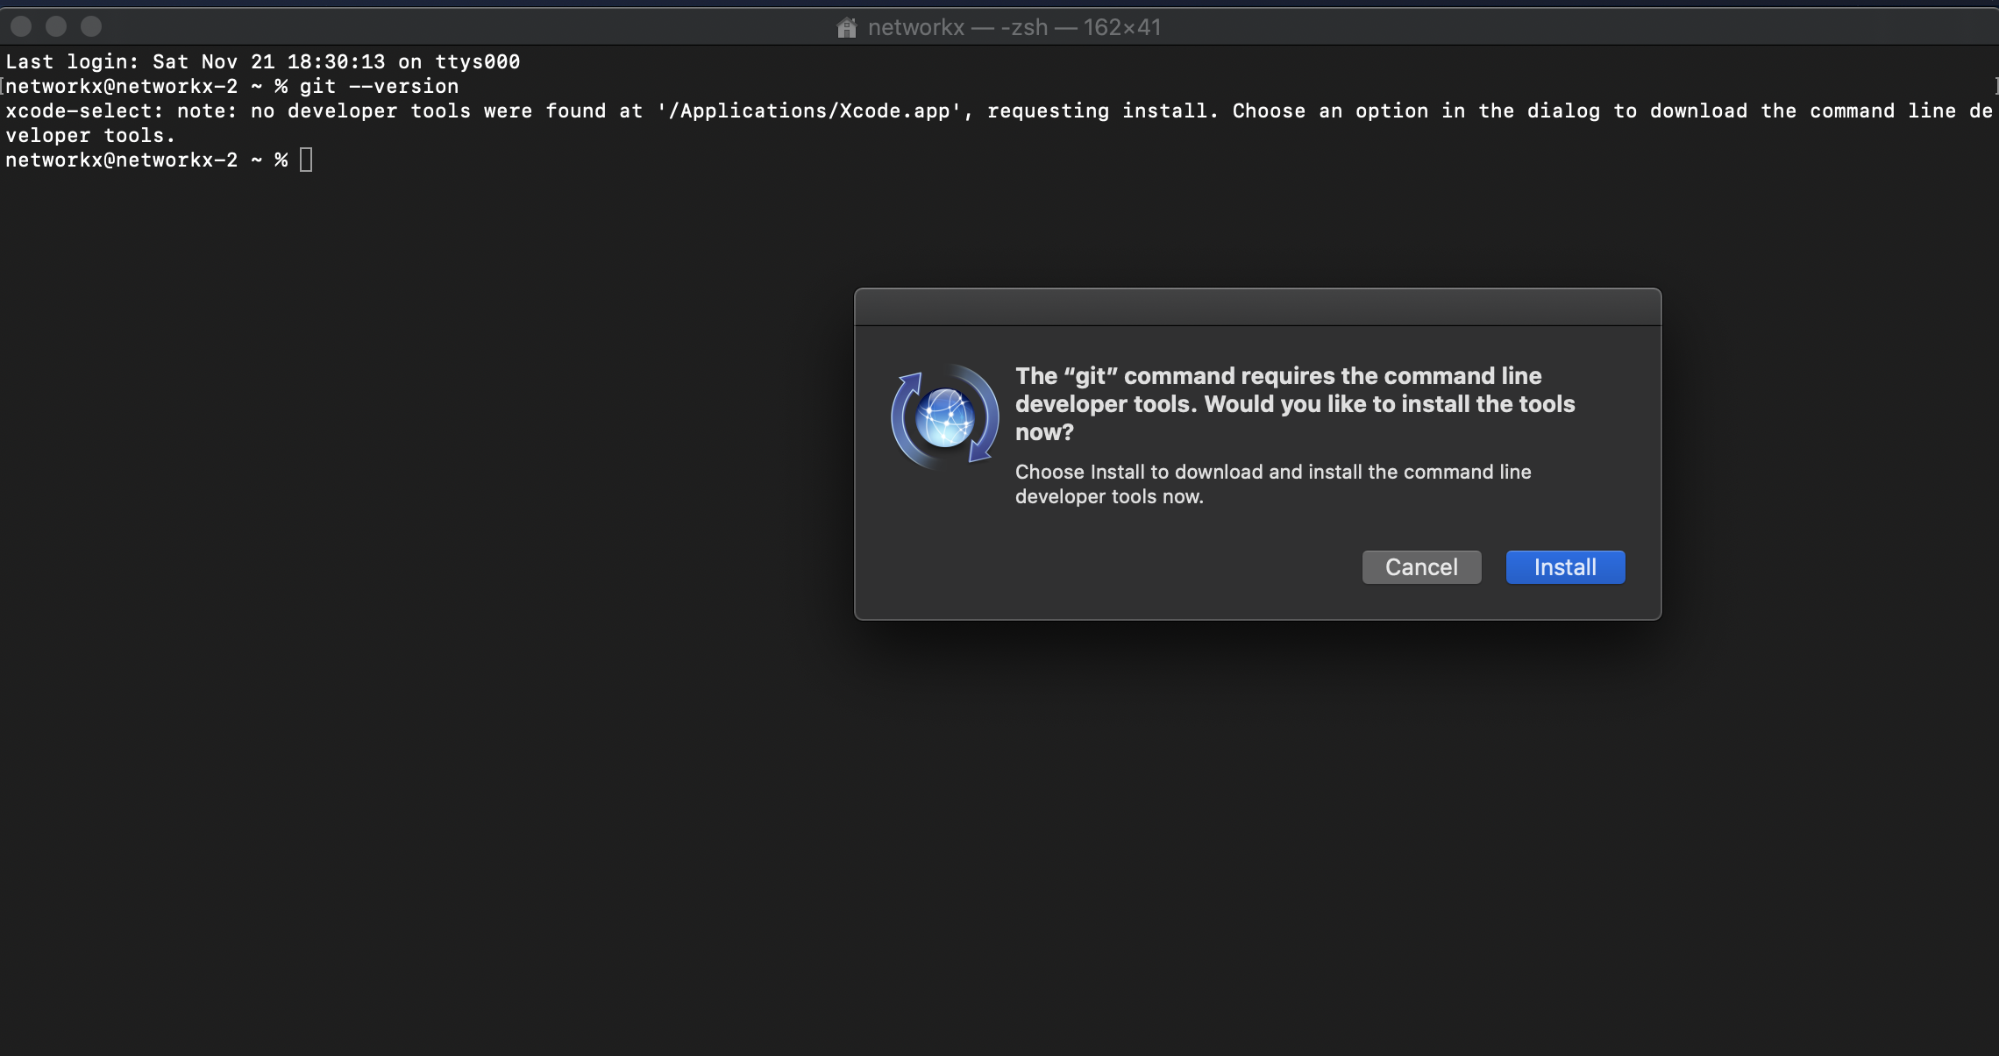
Task: Click the Cancel button in the dialog
Action: point(1421,567)
